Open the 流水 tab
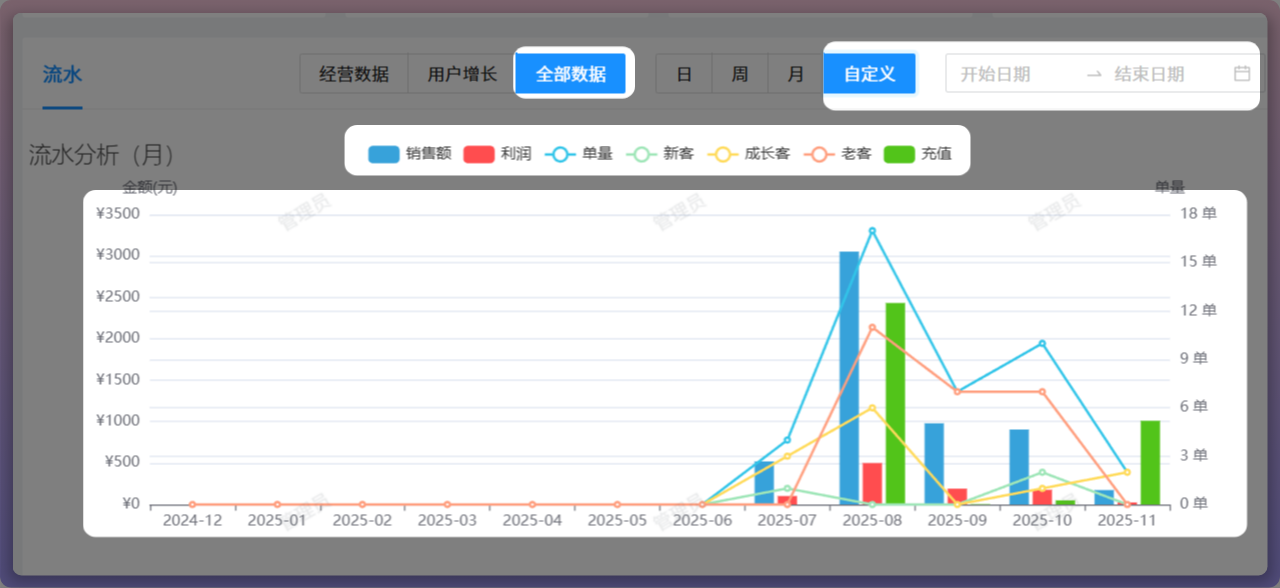The width and height of the screenshot is (1280, 588). tap(62, 74)
